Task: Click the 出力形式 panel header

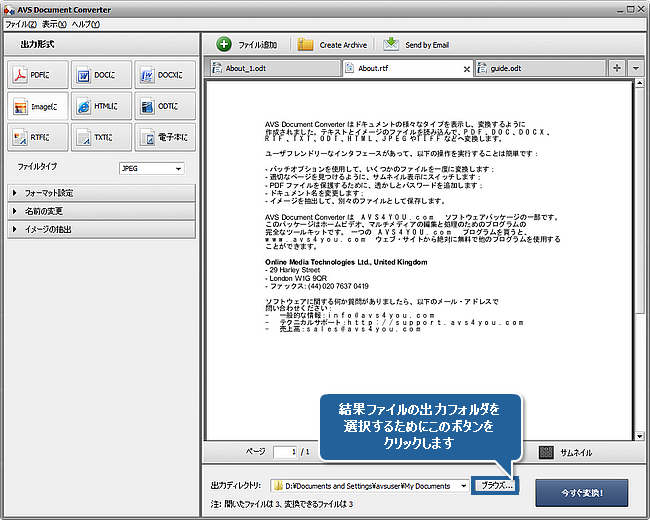Action: coord(102,44)
